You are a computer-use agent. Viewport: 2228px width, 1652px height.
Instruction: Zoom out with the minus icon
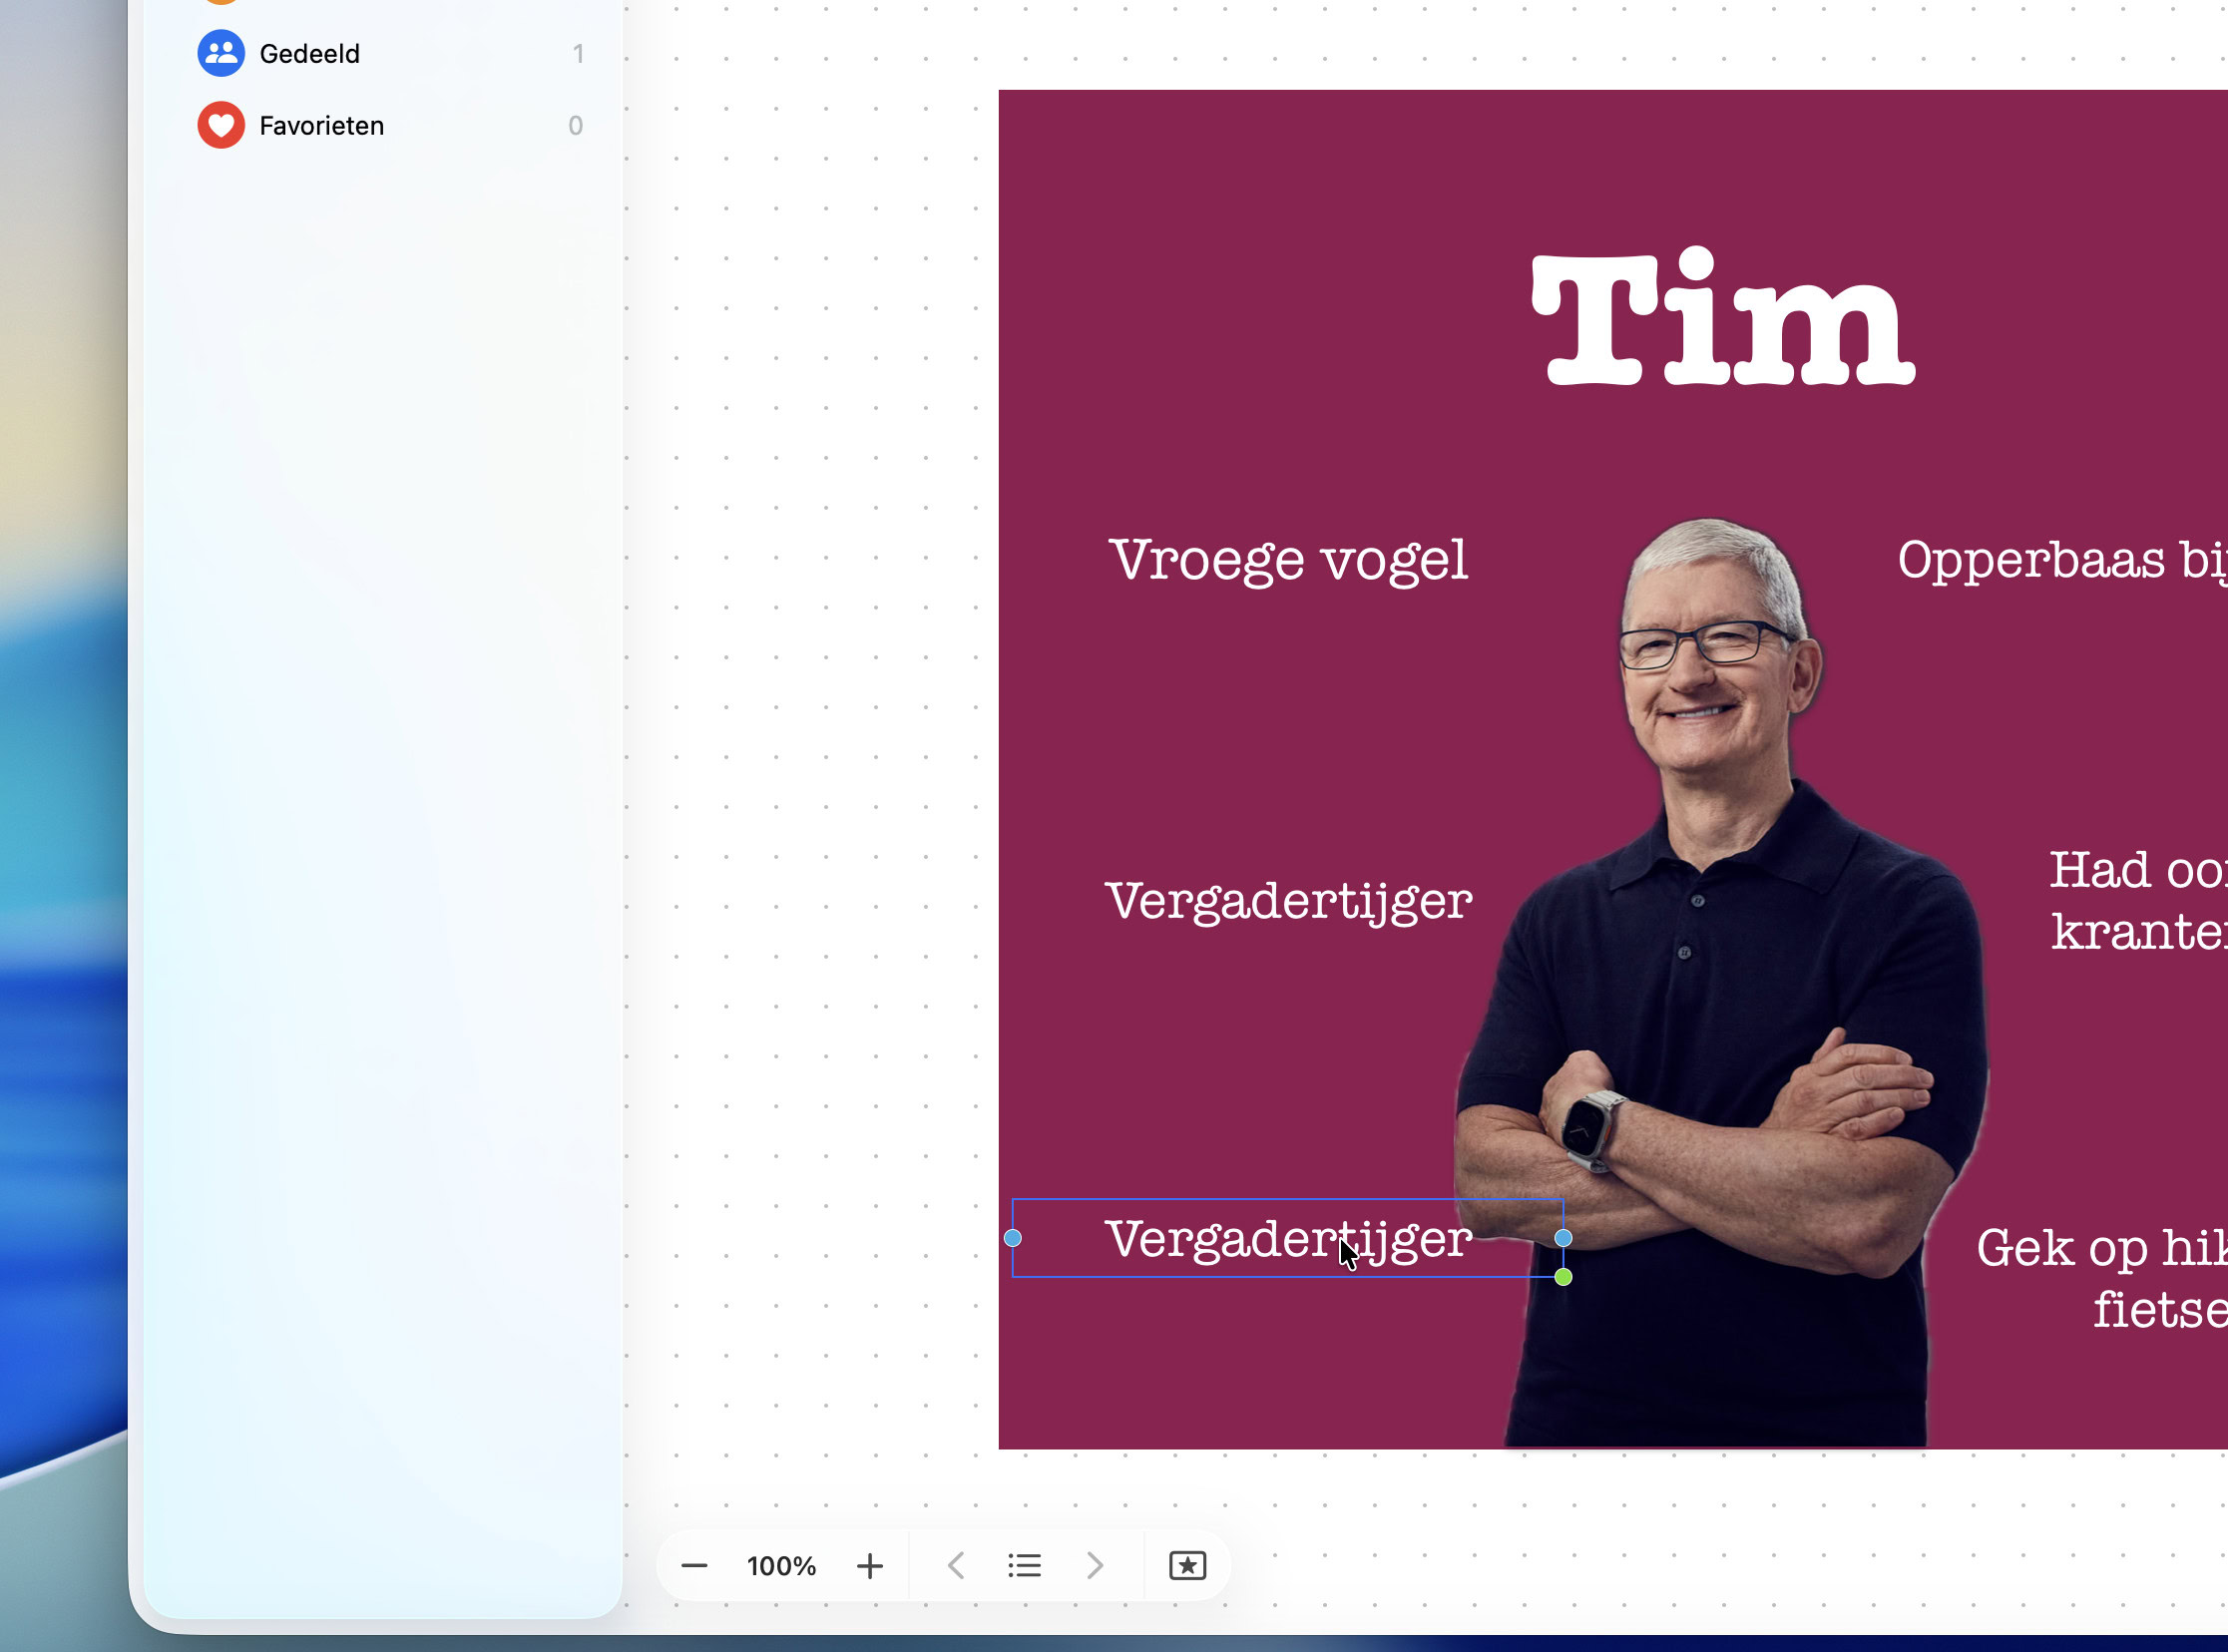[694, 1566]
